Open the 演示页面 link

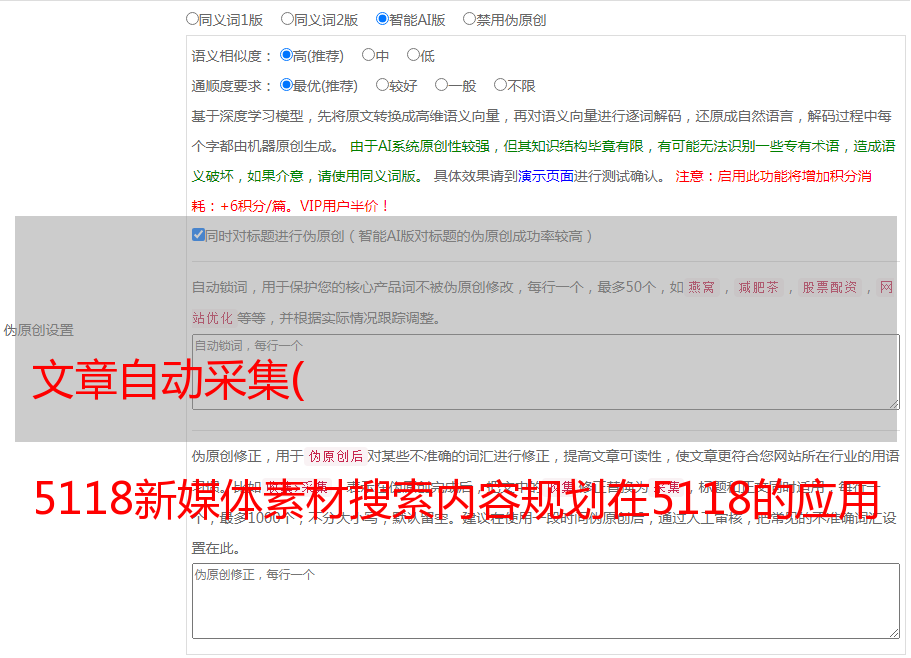click(x=546, y=176)
